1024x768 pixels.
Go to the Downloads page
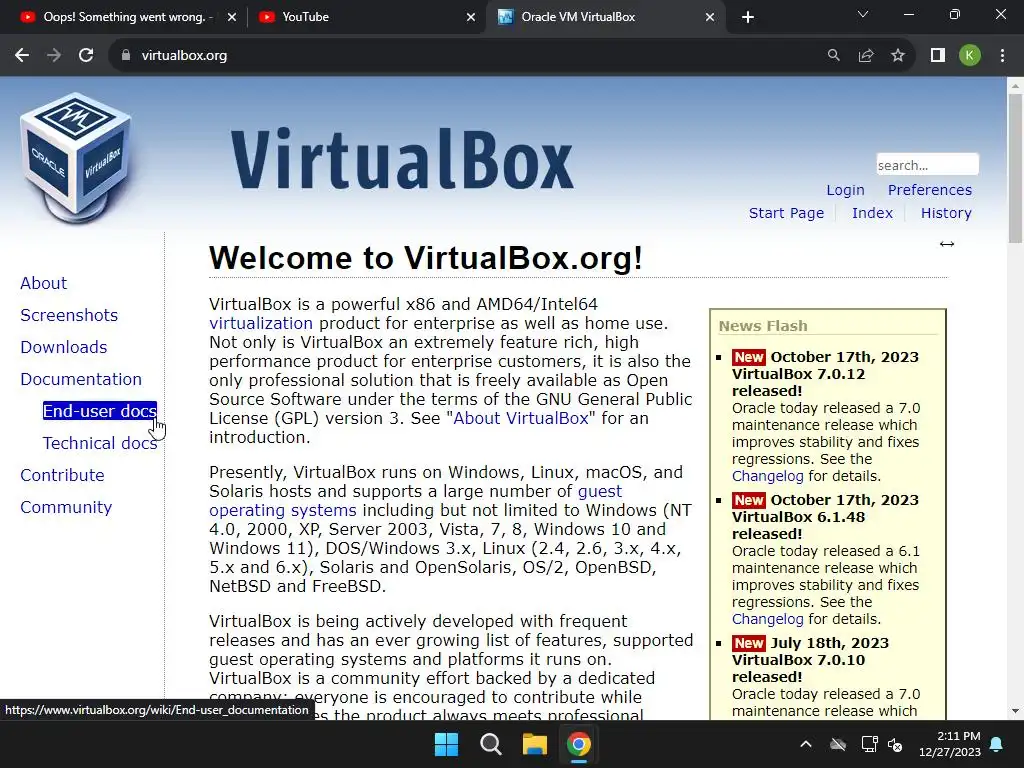click(x=64, y=347)
